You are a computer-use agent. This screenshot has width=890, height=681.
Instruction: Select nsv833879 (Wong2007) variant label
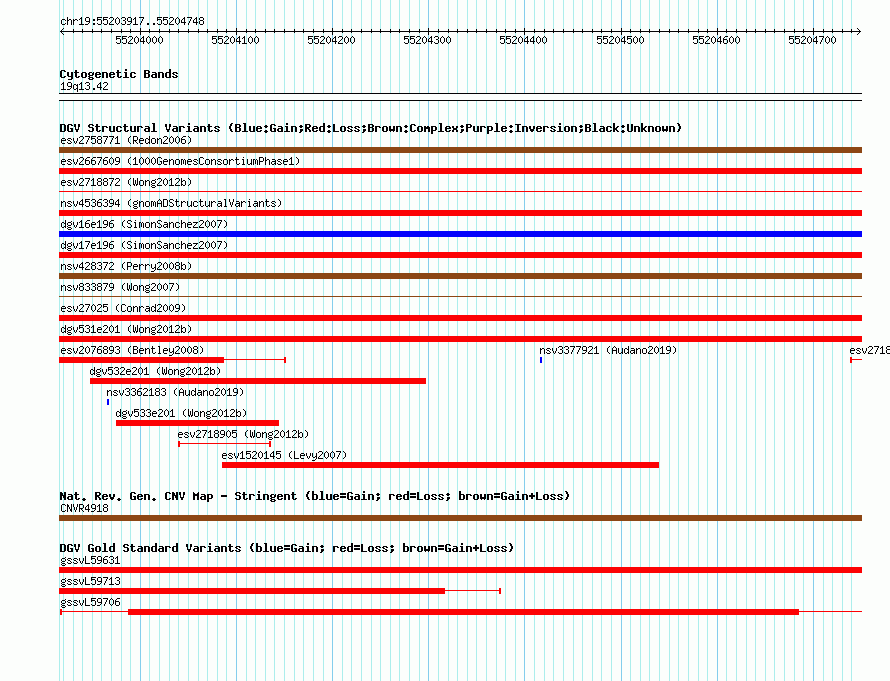coord(120,287)
